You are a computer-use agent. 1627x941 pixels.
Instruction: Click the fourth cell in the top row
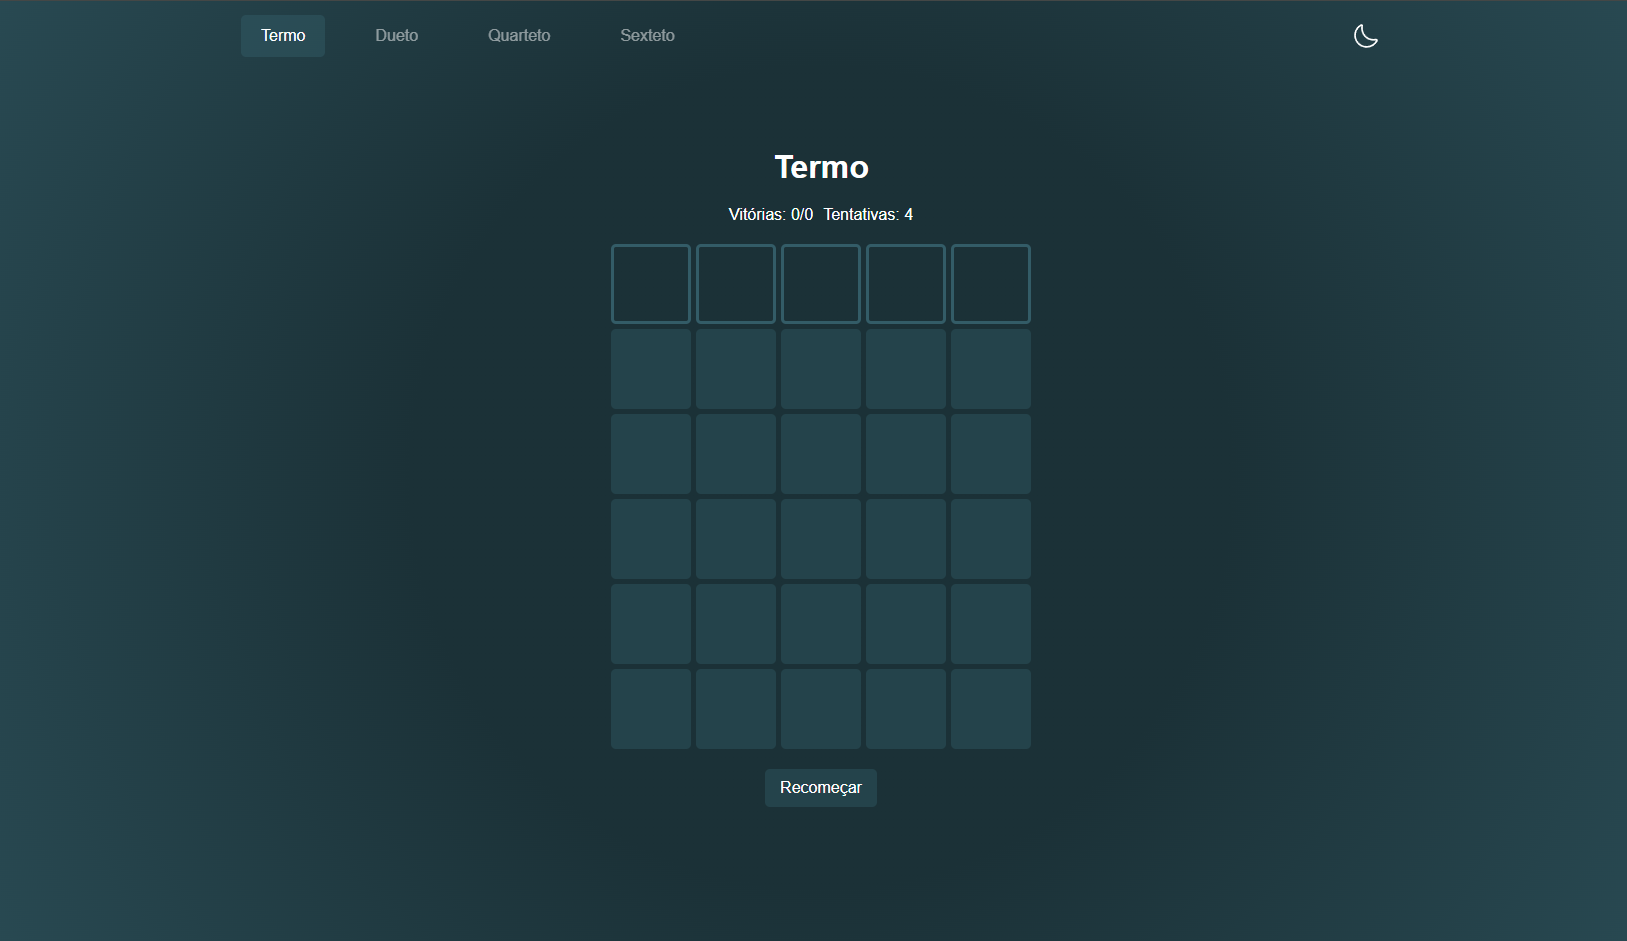(x=905, y=283)
